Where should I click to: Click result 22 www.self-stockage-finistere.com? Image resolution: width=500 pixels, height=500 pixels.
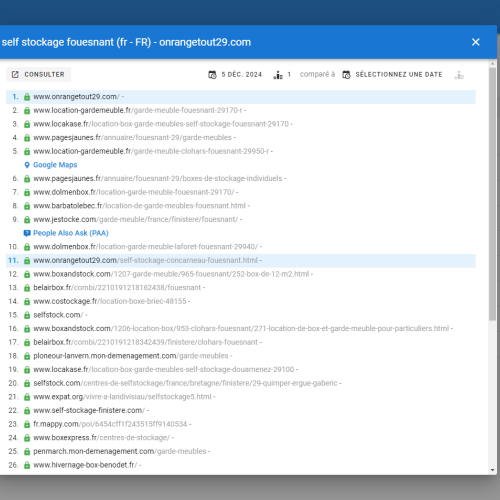point(89,410)
